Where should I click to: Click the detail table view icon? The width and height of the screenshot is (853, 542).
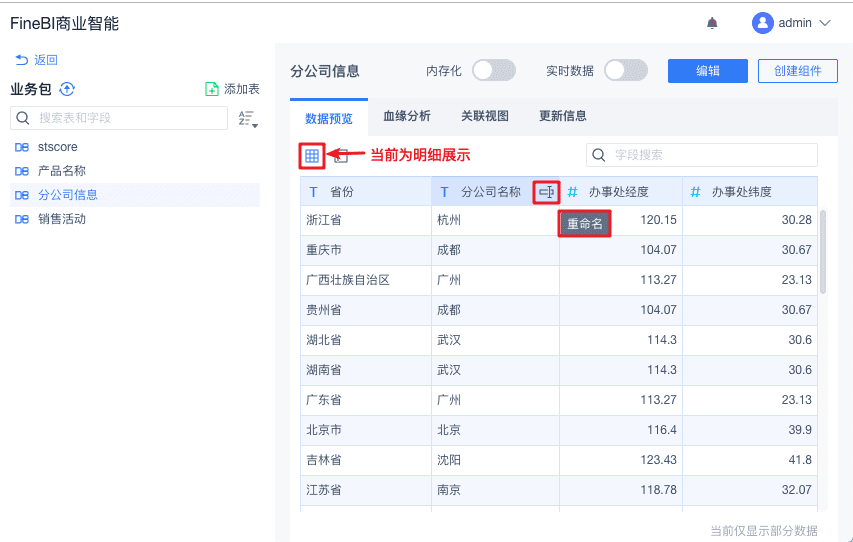[x=312, y=155]
